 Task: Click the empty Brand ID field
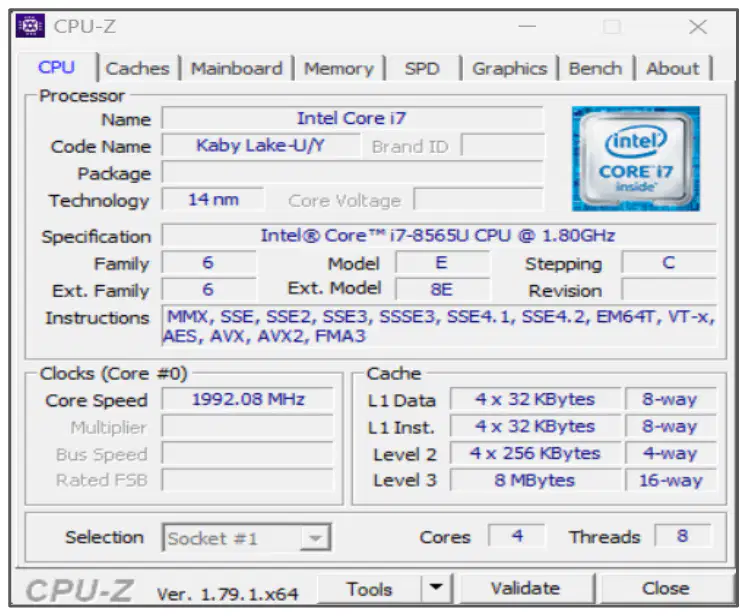503,145
